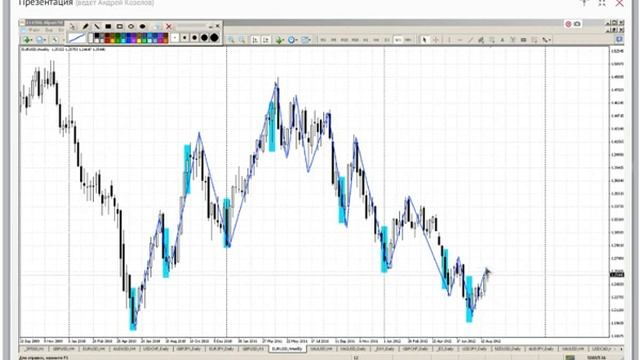Image resolution: width=640 pixels, height=360 pixels.
Task: Choose the largest pen thickness dot
Action: 214,38
